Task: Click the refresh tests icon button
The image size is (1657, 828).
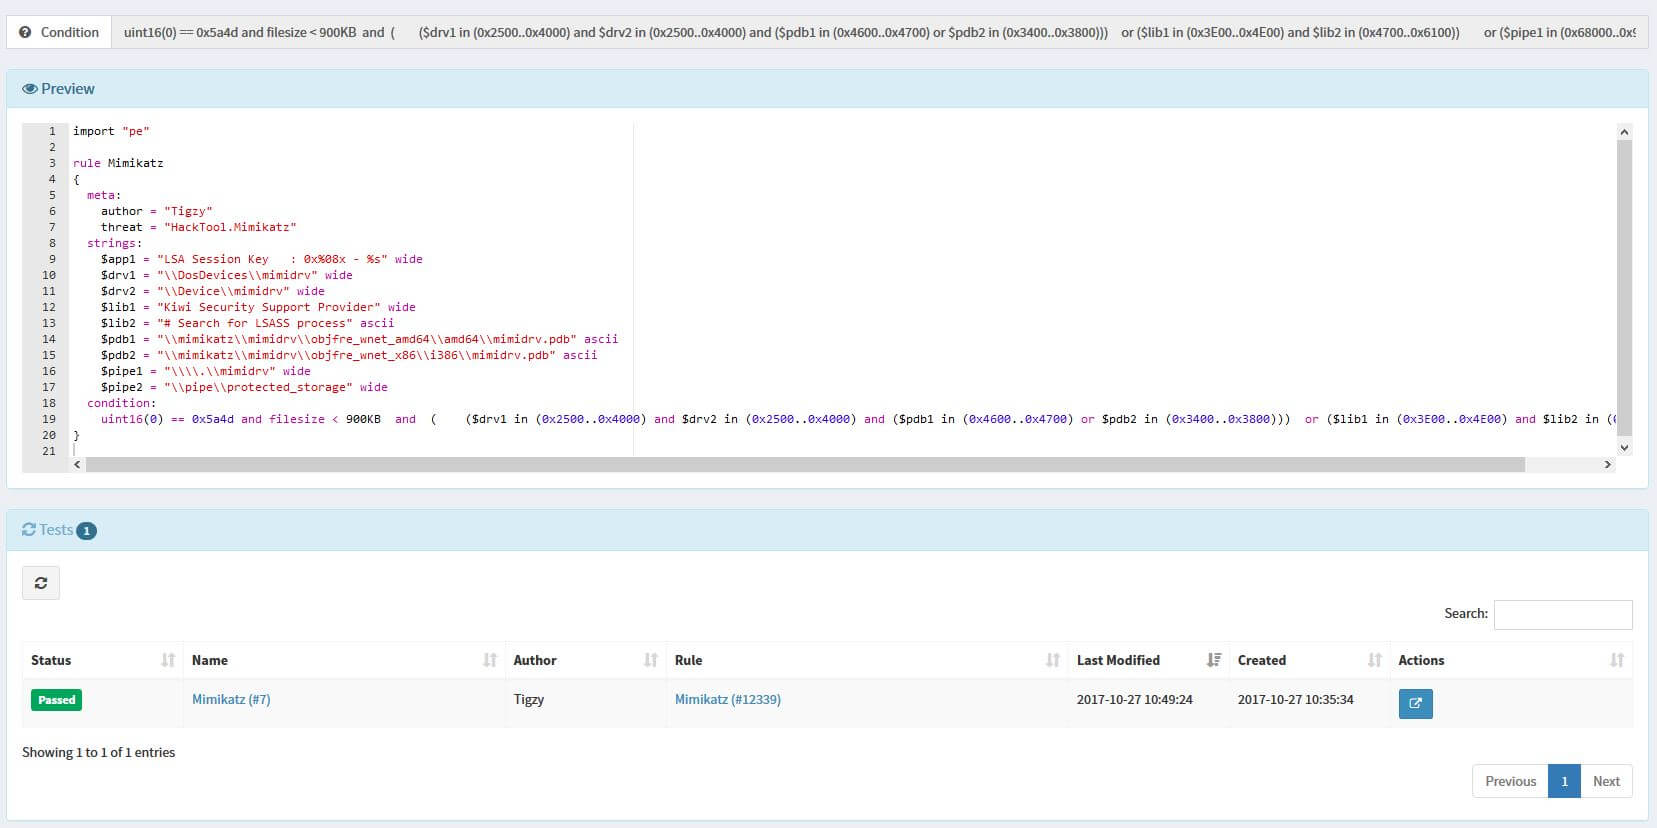Action: [x=41, y=583]
